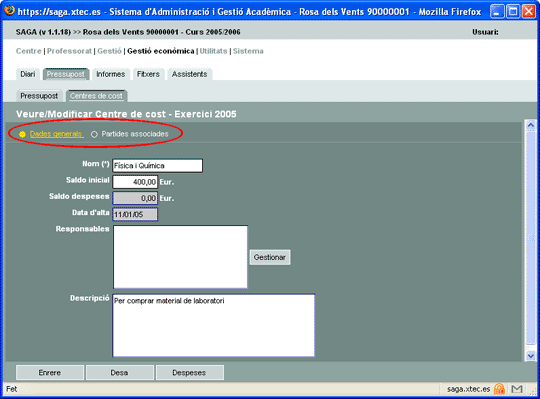Switch to the Informes tab
Image resolution: width=540 pixels, height=399 pixels.
click(x=111, y=74)
